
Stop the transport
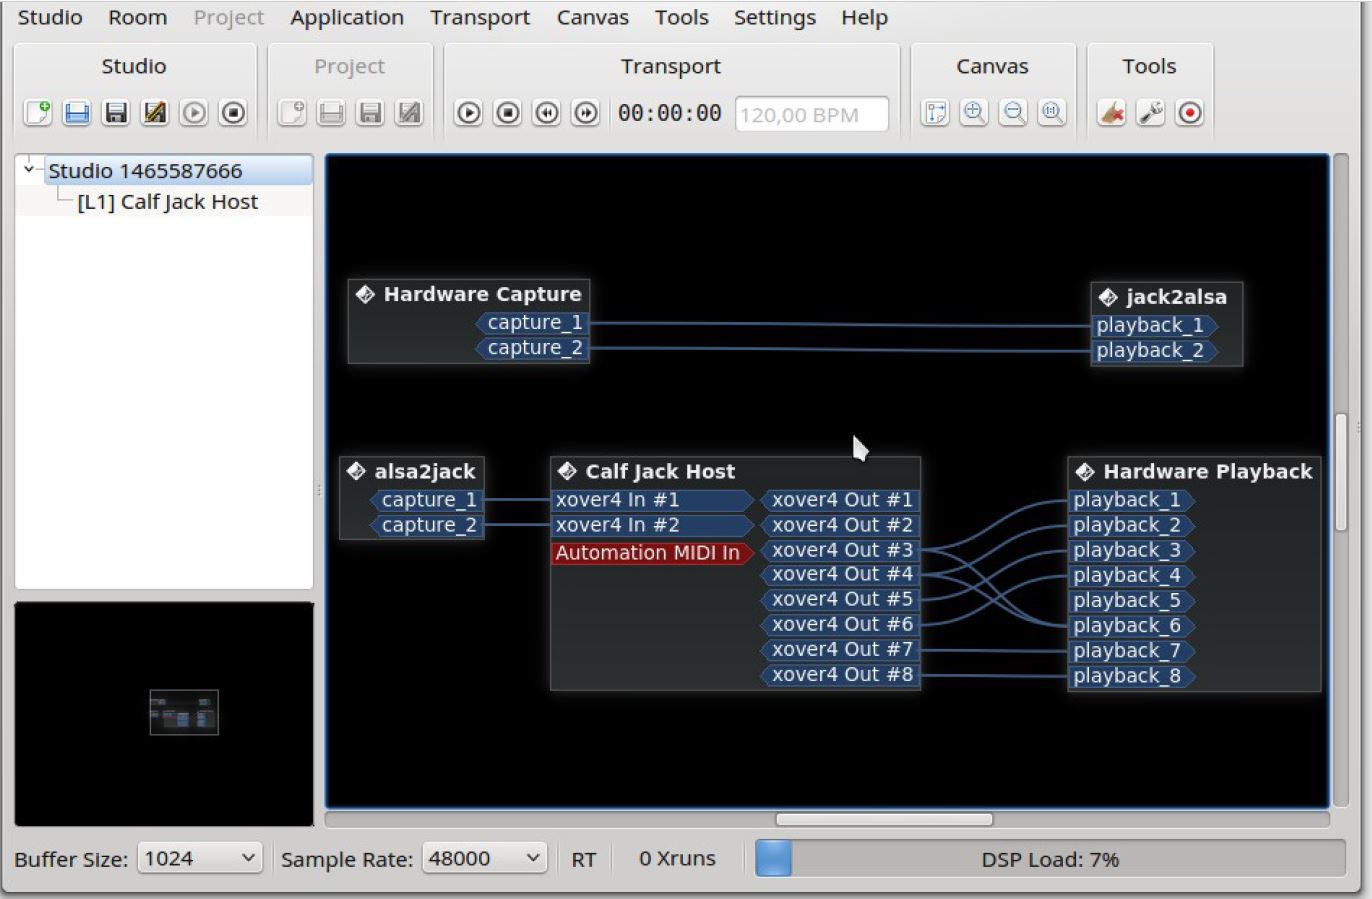[x=508, y=113]
